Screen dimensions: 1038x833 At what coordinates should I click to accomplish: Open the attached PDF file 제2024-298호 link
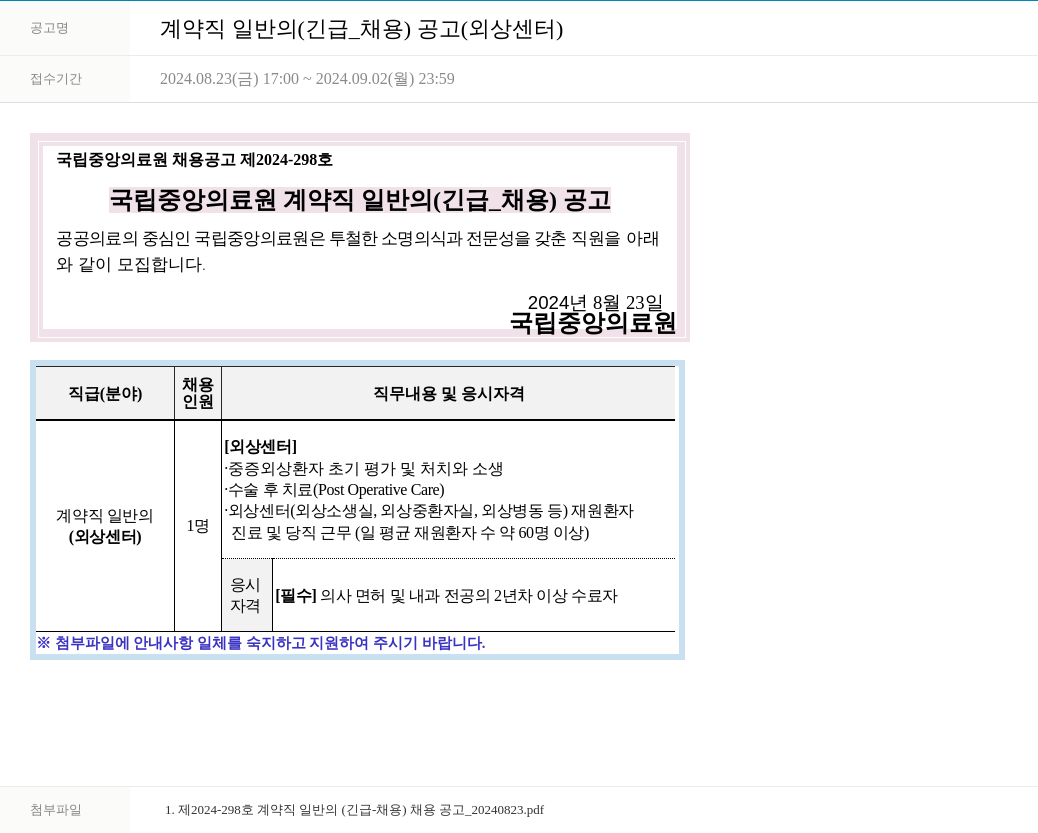[354, 810]
